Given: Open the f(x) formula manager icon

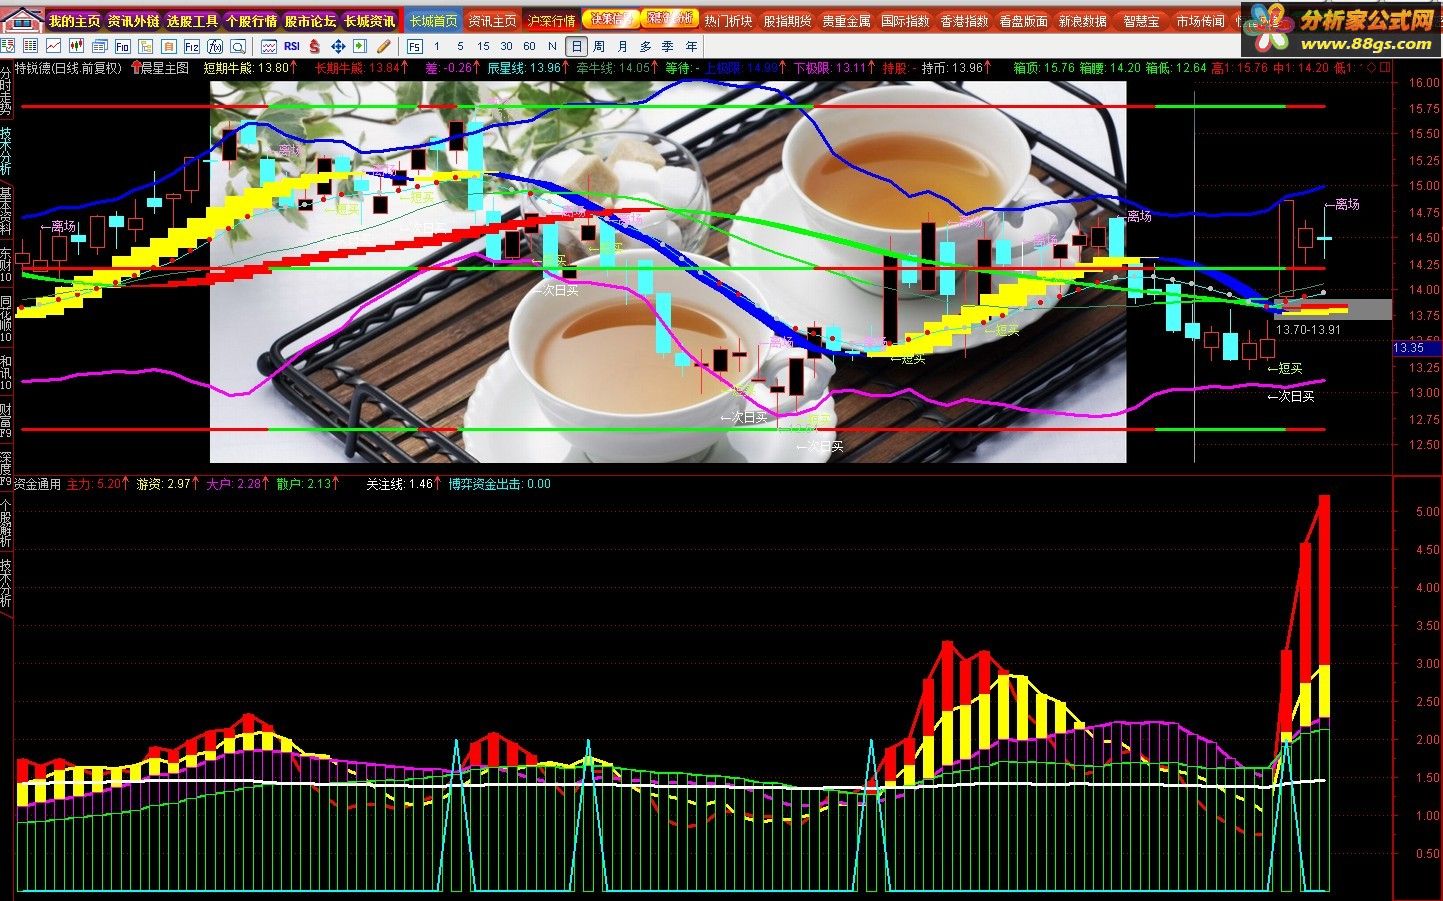Looking at the screenshot, I should pyautogui.click(x=215, y=46).
